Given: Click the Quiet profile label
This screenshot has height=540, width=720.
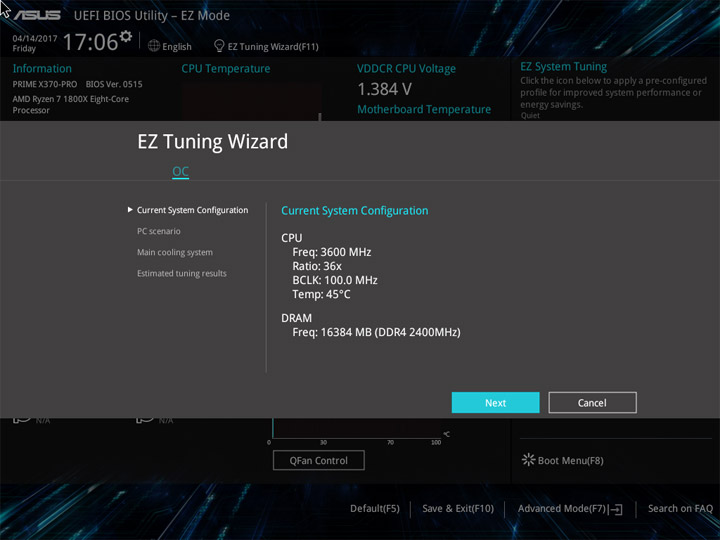Looking at the screenshot, I should [530, 116].
